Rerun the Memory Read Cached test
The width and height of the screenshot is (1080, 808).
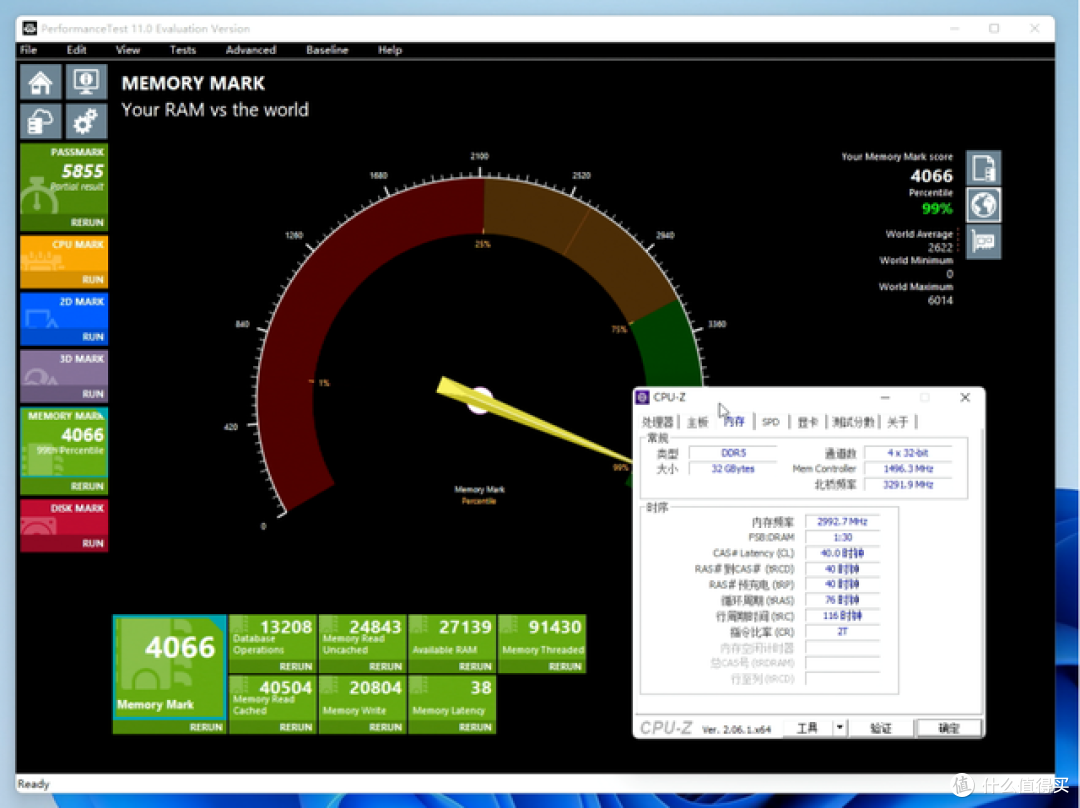(x=295, y=727)
